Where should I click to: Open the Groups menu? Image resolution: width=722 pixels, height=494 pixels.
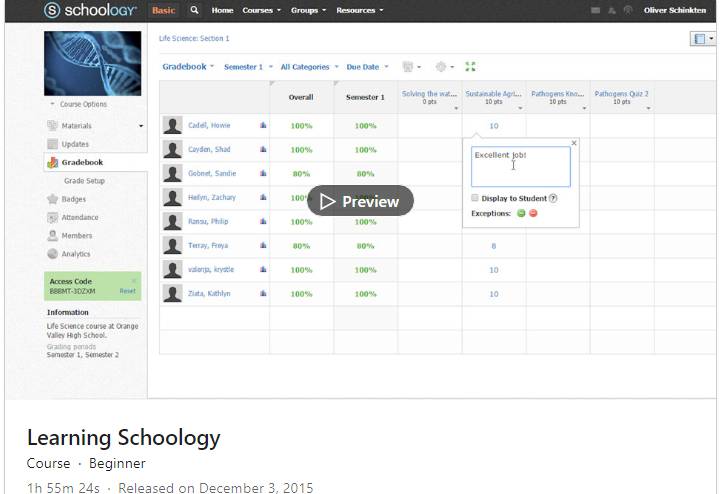(308, 10)
